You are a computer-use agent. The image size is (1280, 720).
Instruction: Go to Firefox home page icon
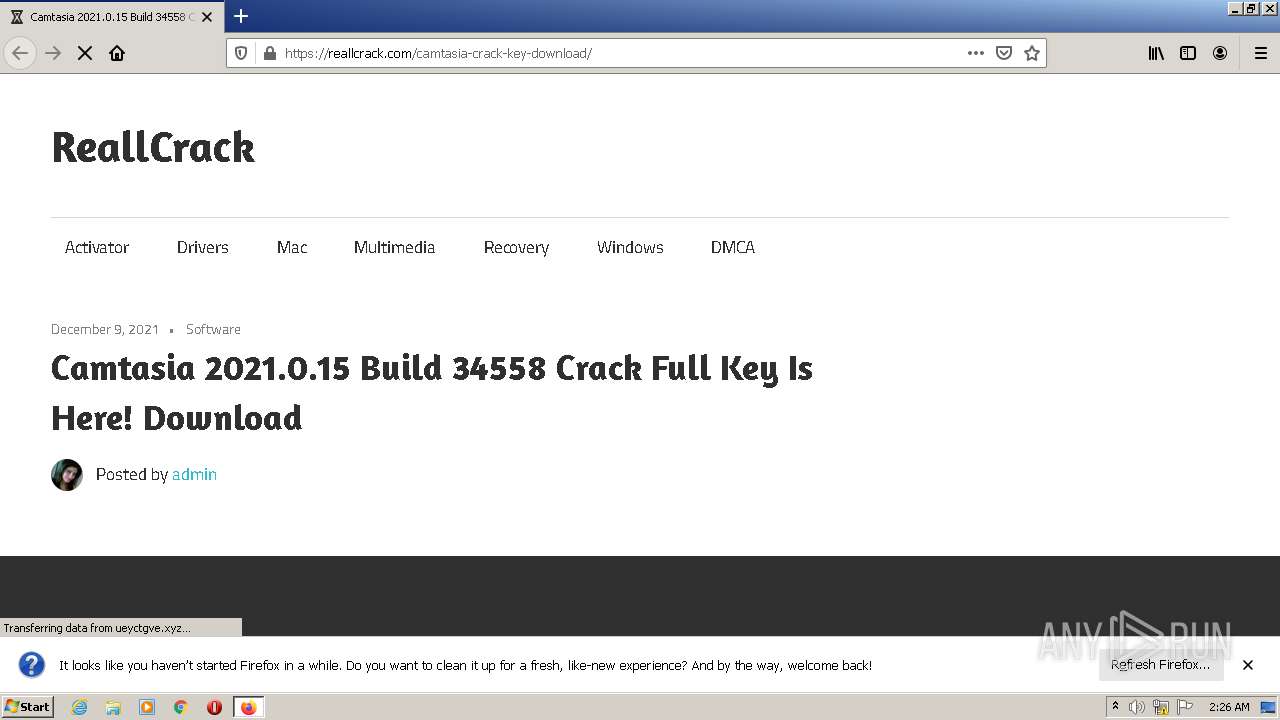coord(117,53)
